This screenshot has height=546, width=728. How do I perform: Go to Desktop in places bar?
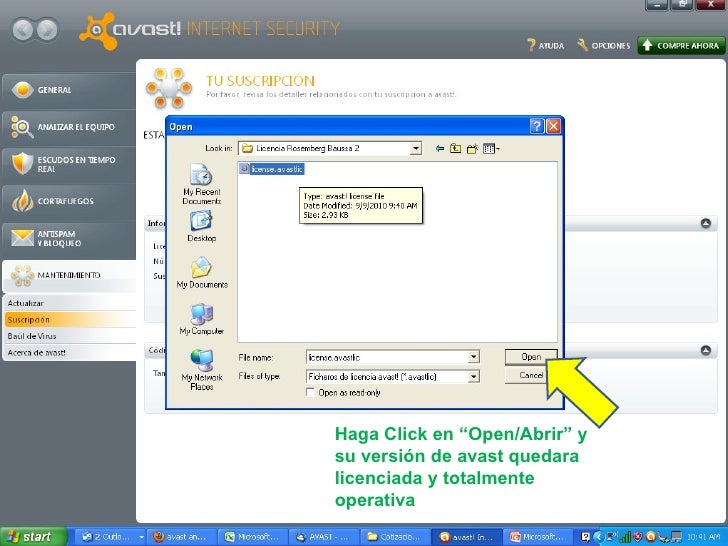click(202, 227)
